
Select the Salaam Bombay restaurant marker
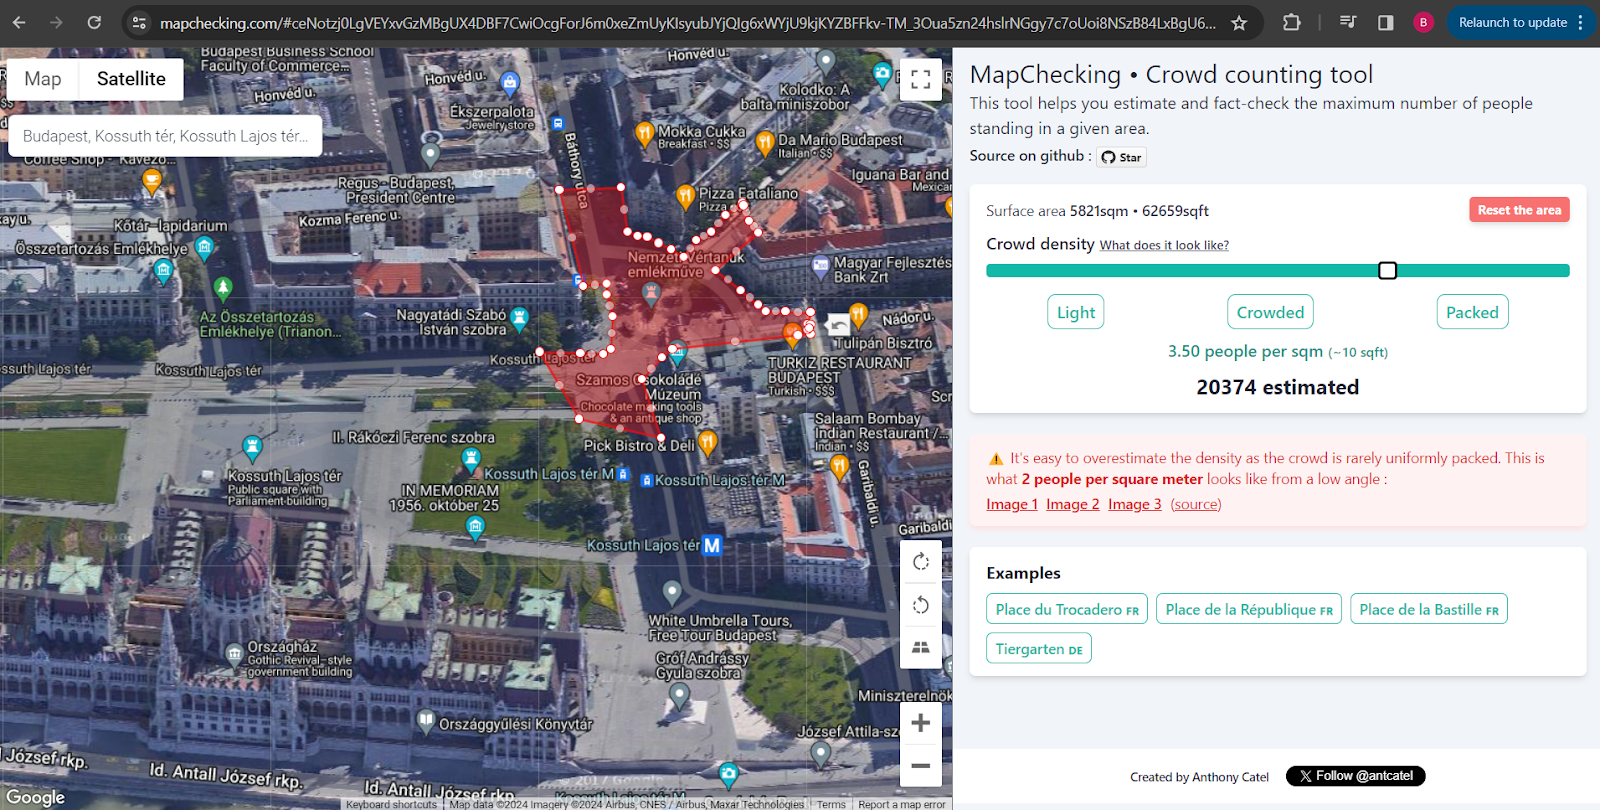point(839,466)
